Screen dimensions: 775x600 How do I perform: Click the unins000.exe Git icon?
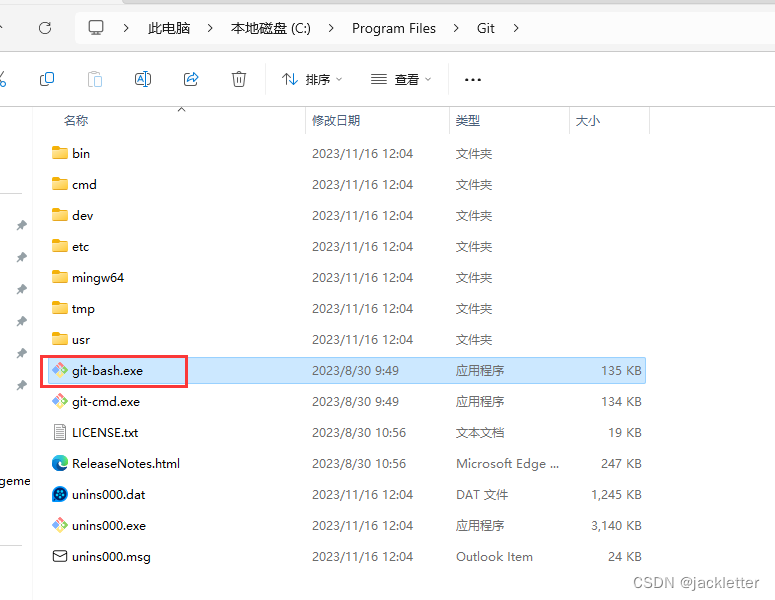60,525
